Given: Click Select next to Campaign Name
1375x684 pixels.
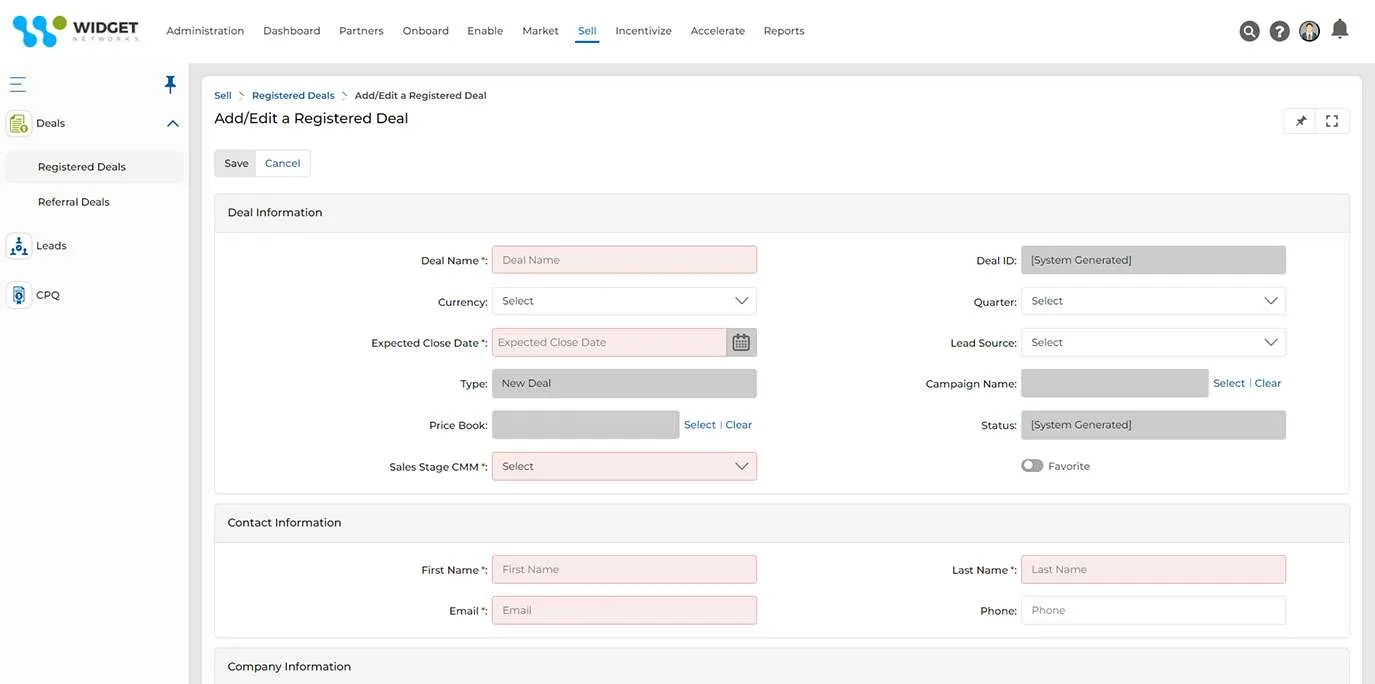Looking at the screenshot, I should coord(1229,383).
